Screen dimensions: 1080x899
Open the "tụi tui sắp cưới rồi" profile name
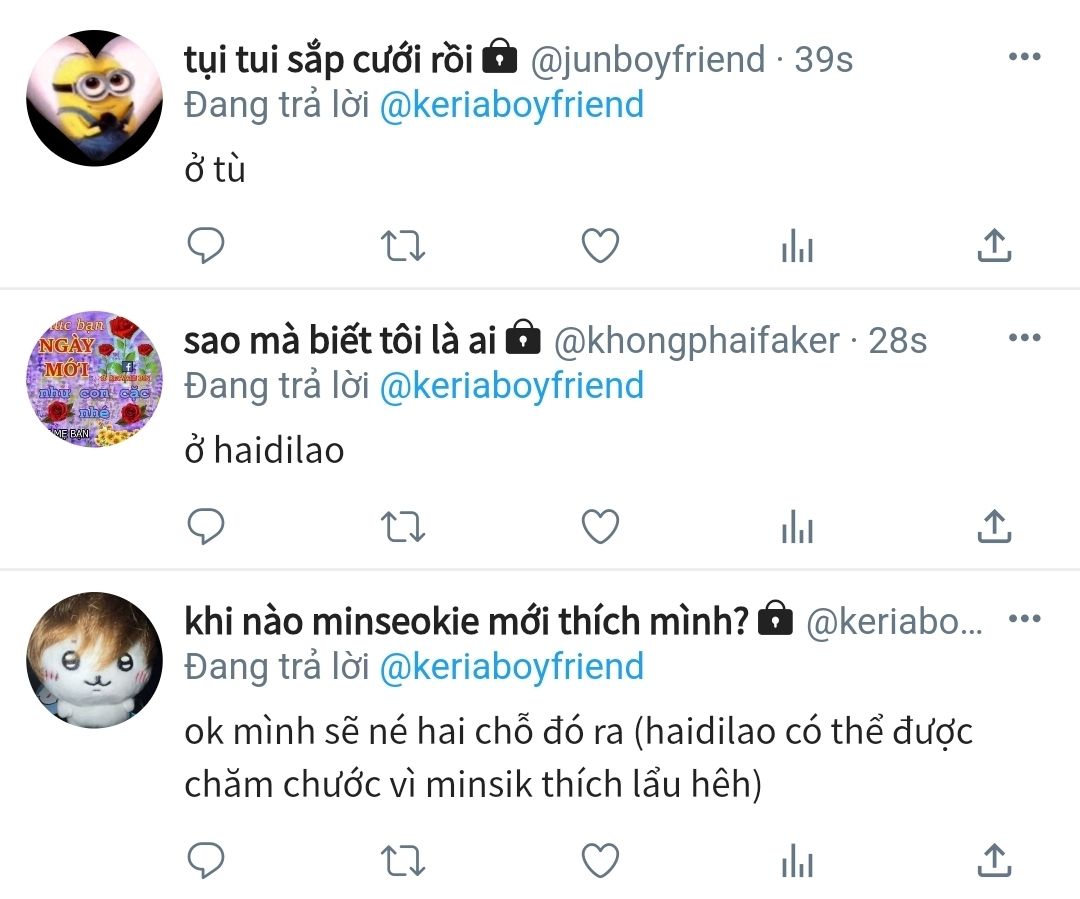(x=329, y=59)
